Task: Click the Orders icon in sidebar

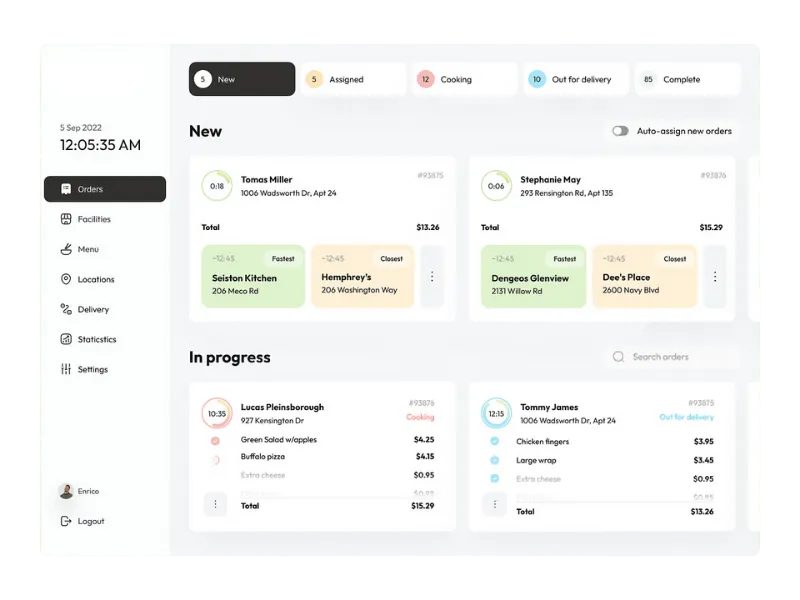Action: tap(66, 189)
